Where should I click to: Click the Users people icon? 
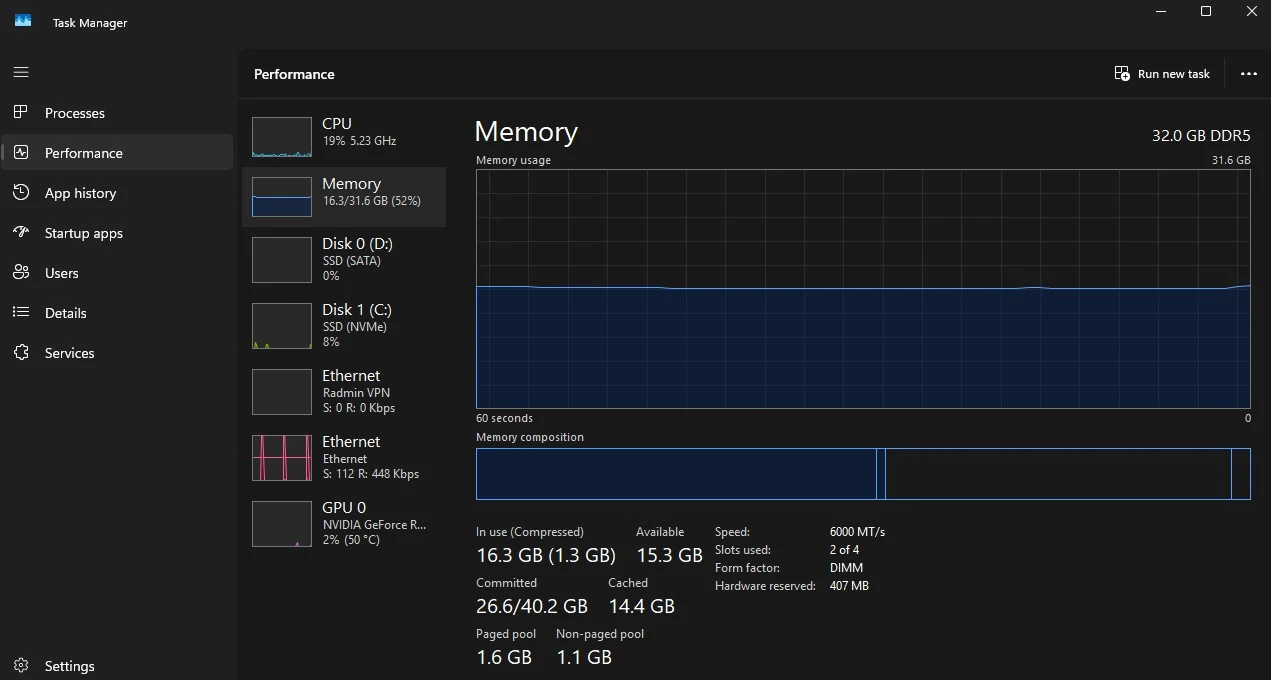coord(21,272)
